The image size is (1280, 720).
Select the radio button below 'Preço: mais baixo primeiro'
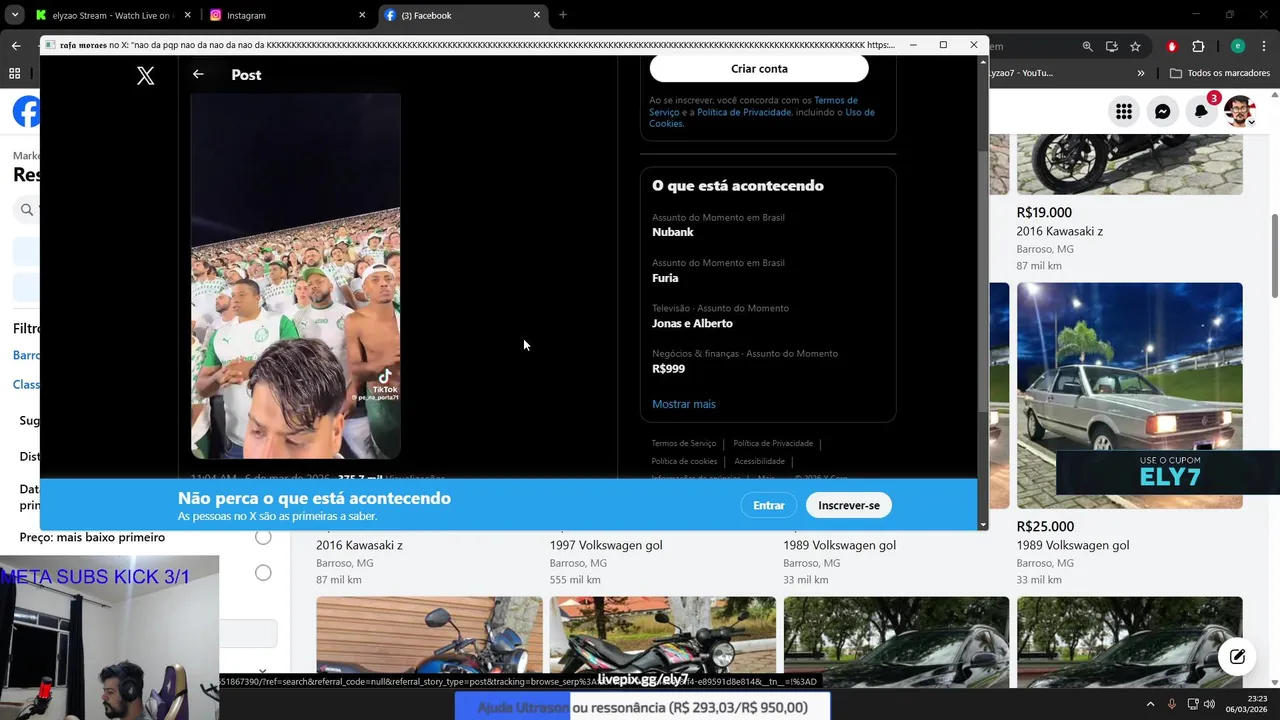(x=263, y=573)
